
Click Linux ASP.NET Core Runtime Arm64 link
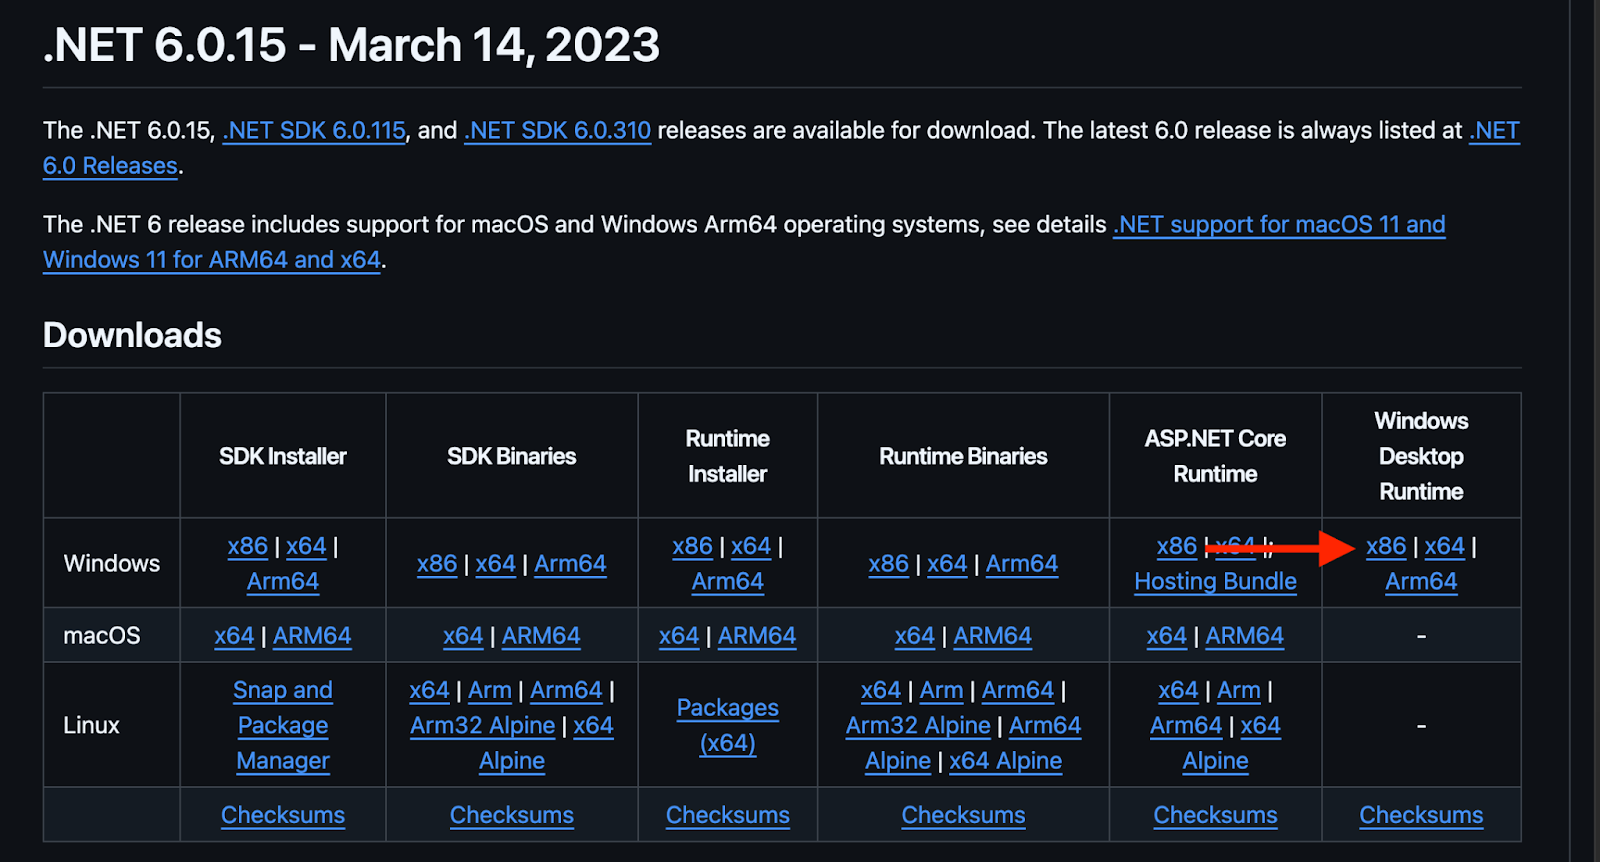tap(1186, 725)
